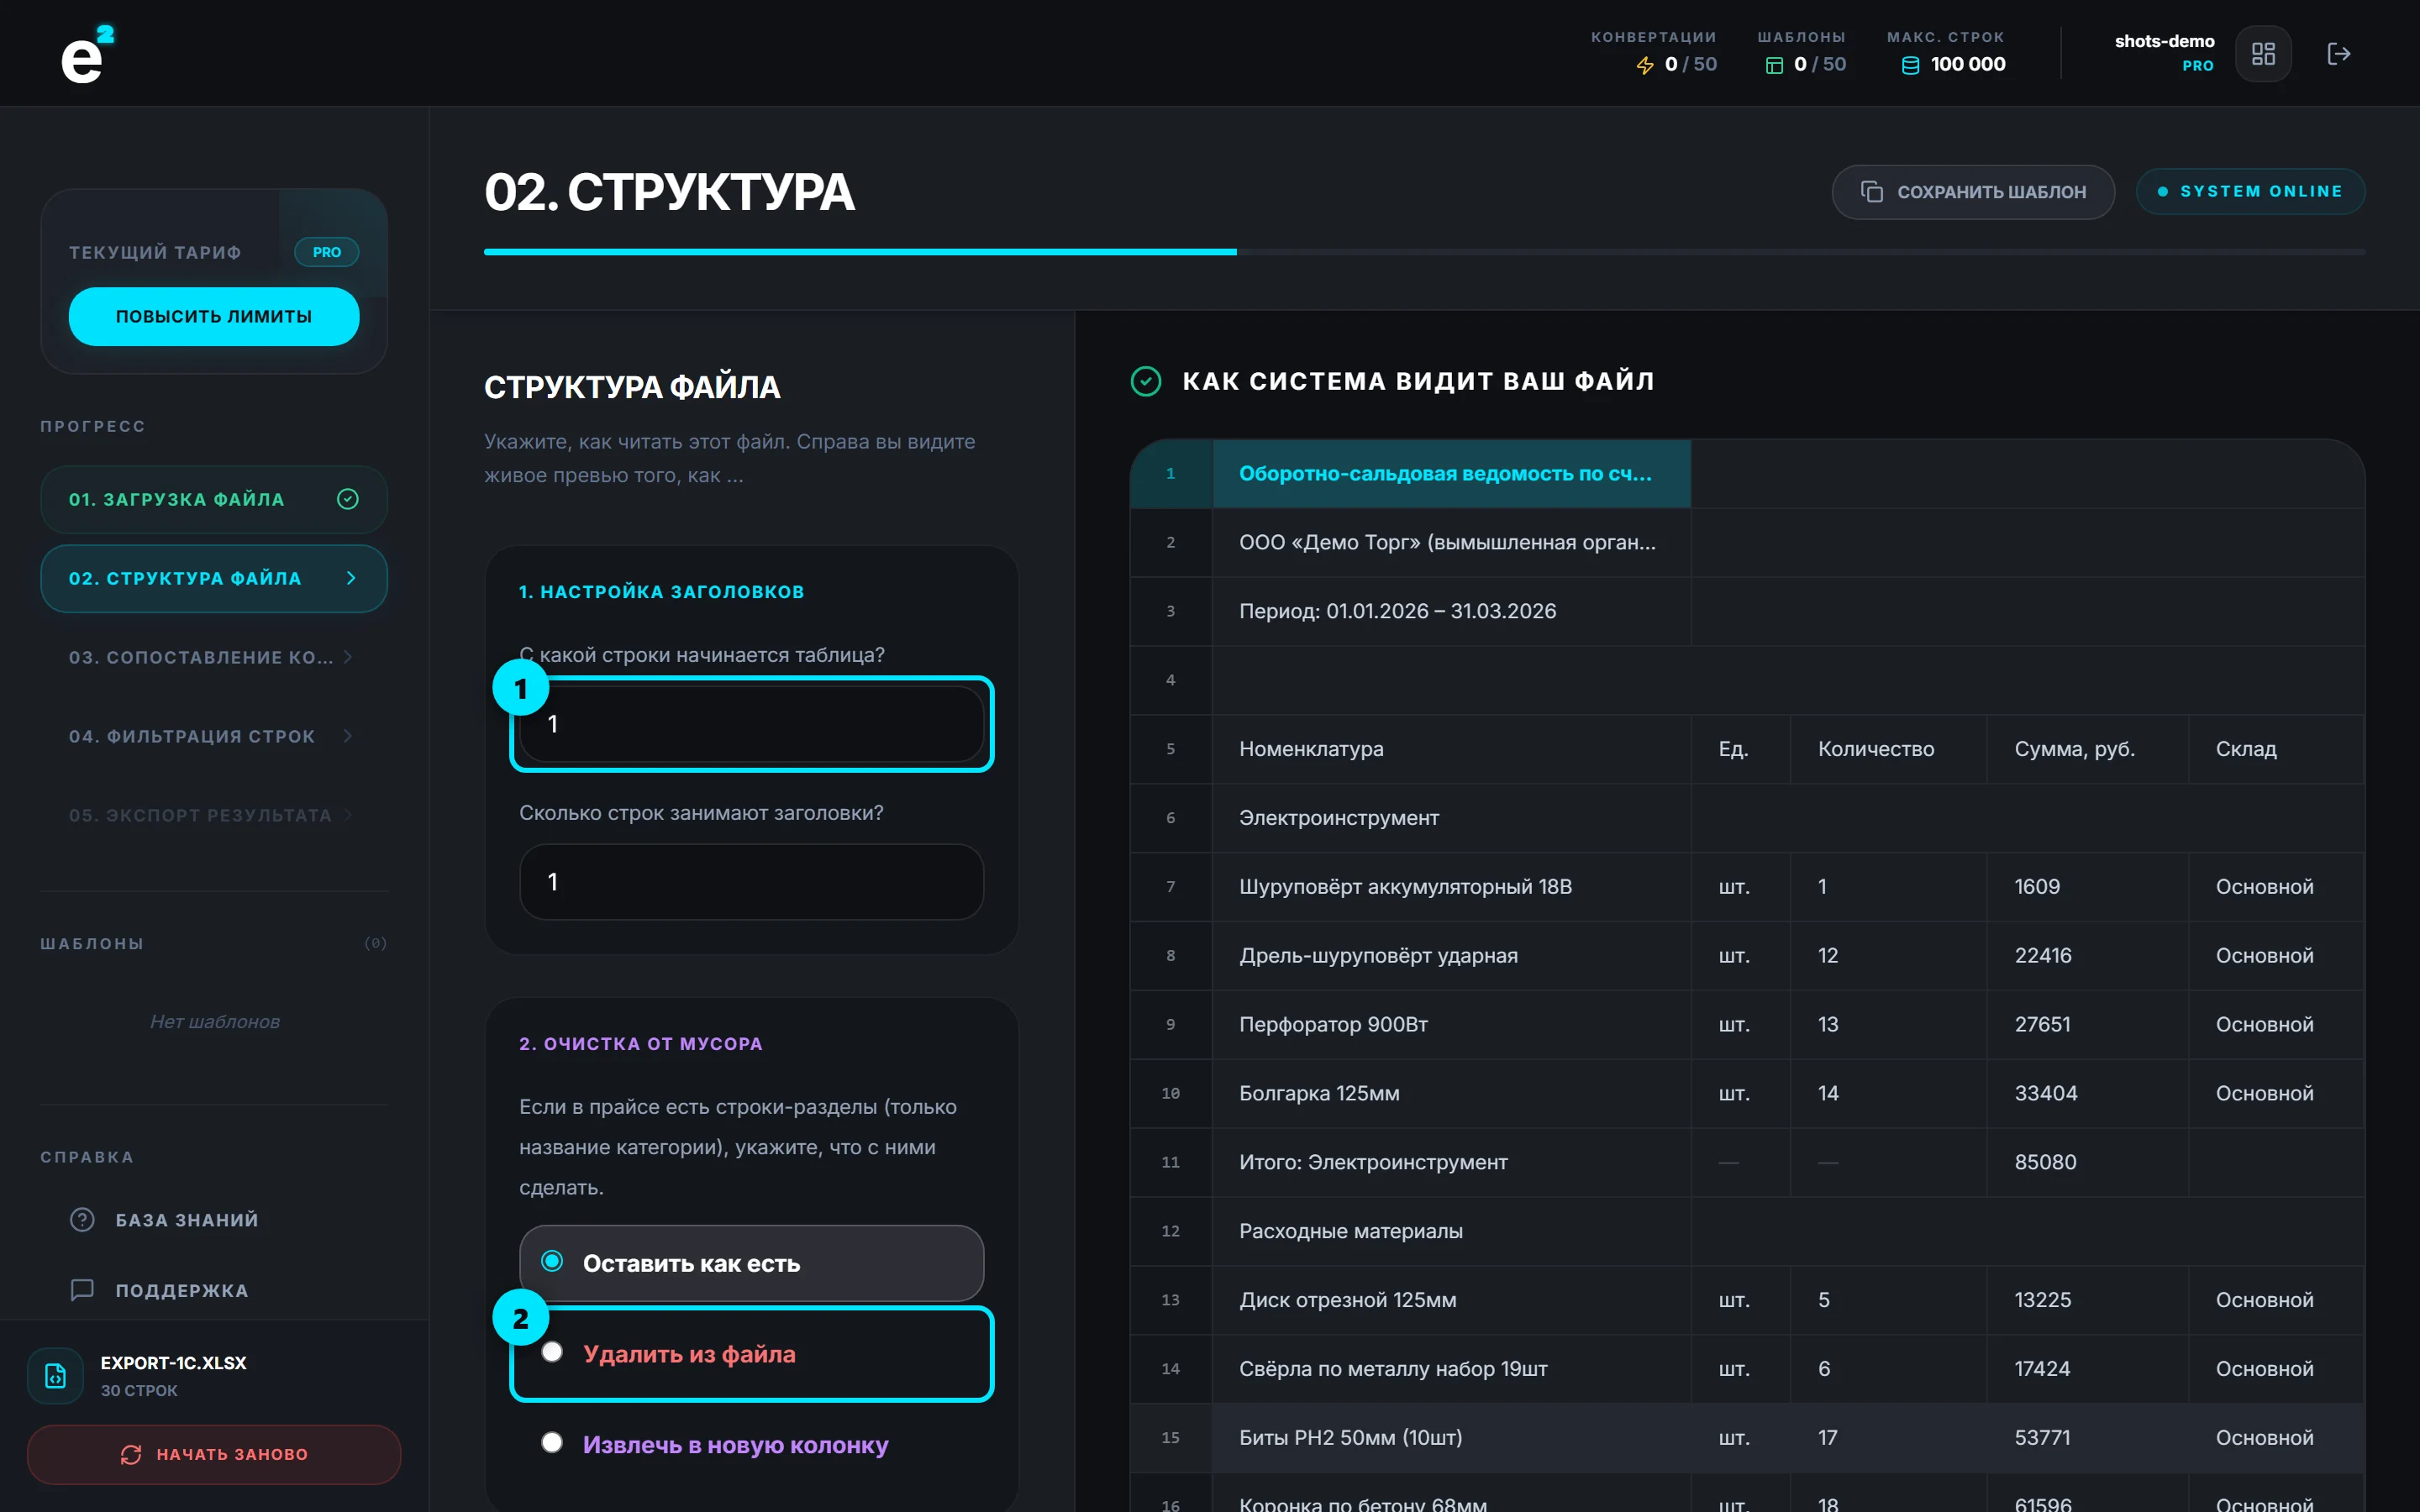
Task: Expand 03. Сопоставление ко... chevron
Action: 348,657
